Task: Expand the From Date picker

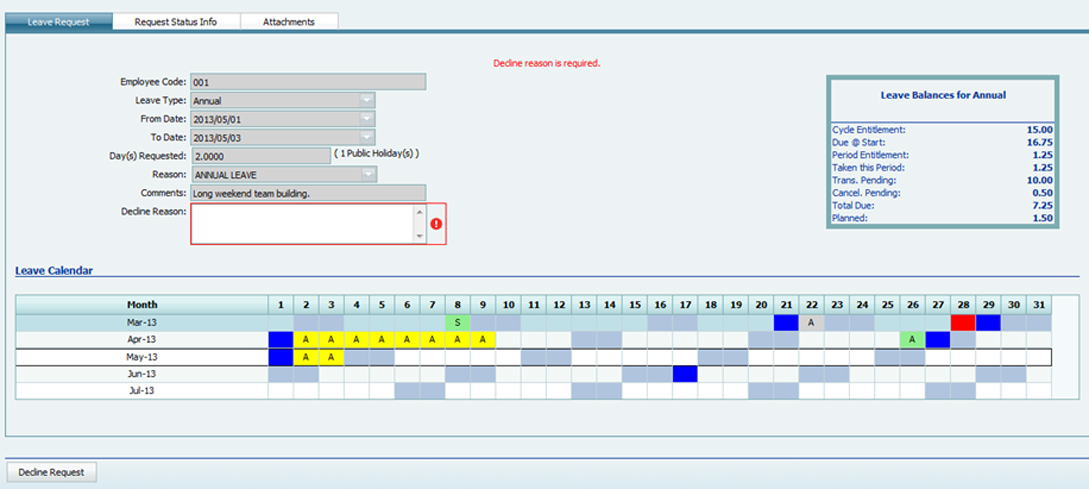Action: [367, 119]
